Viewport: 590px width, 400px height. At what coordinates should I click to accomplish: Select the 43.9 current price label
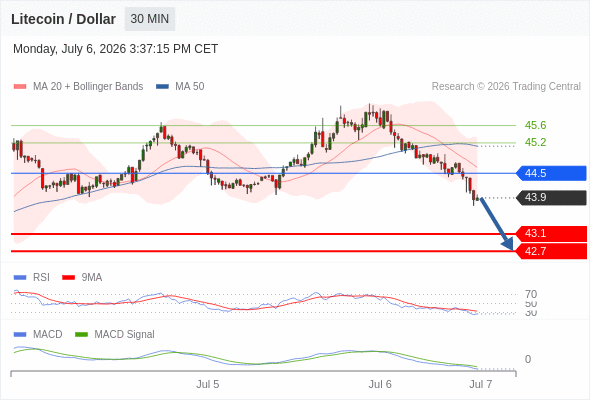point(552,198)
